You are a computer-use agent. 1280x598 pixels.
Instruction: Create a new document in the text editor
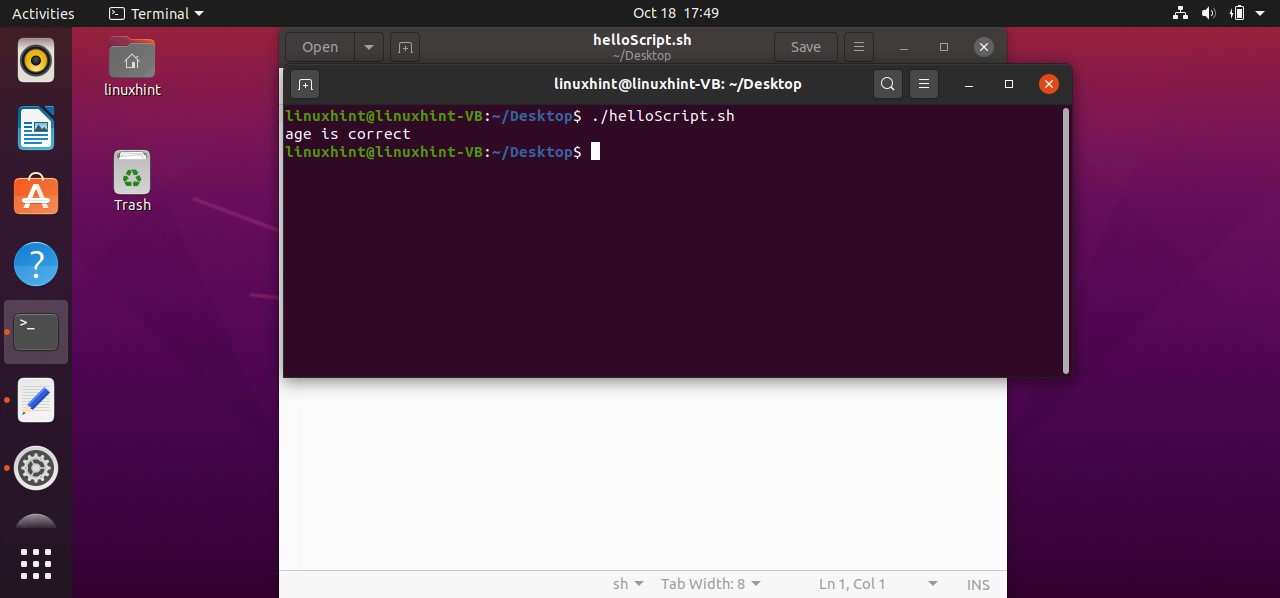tap(404, 47)
